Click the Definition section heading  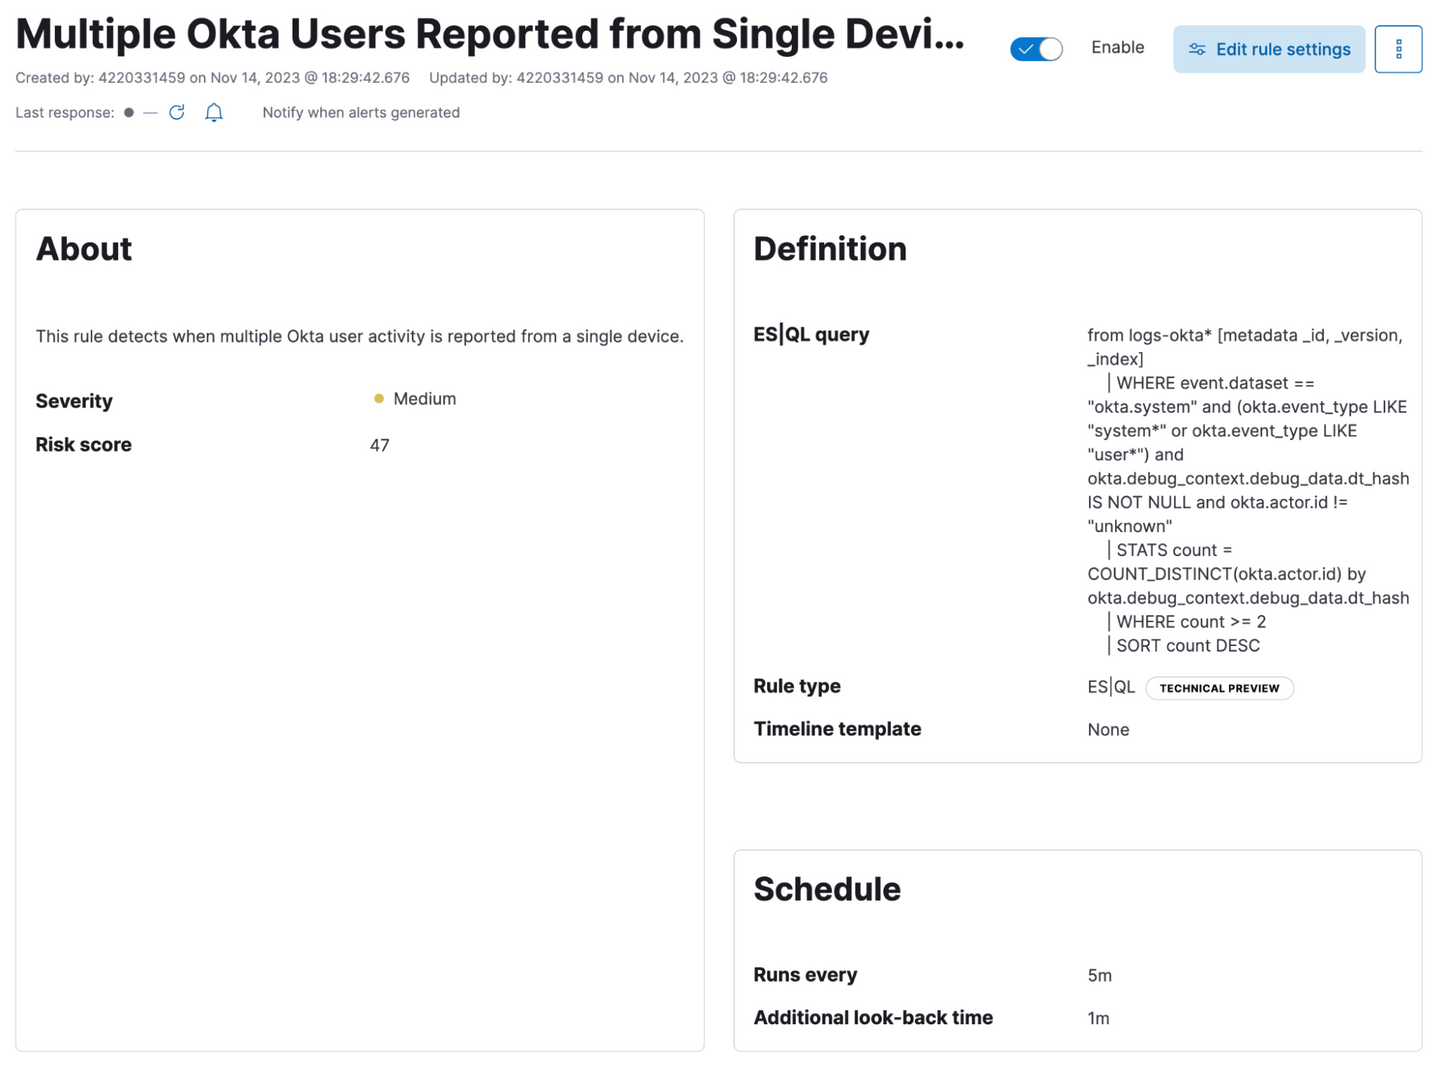click(829, 249)
